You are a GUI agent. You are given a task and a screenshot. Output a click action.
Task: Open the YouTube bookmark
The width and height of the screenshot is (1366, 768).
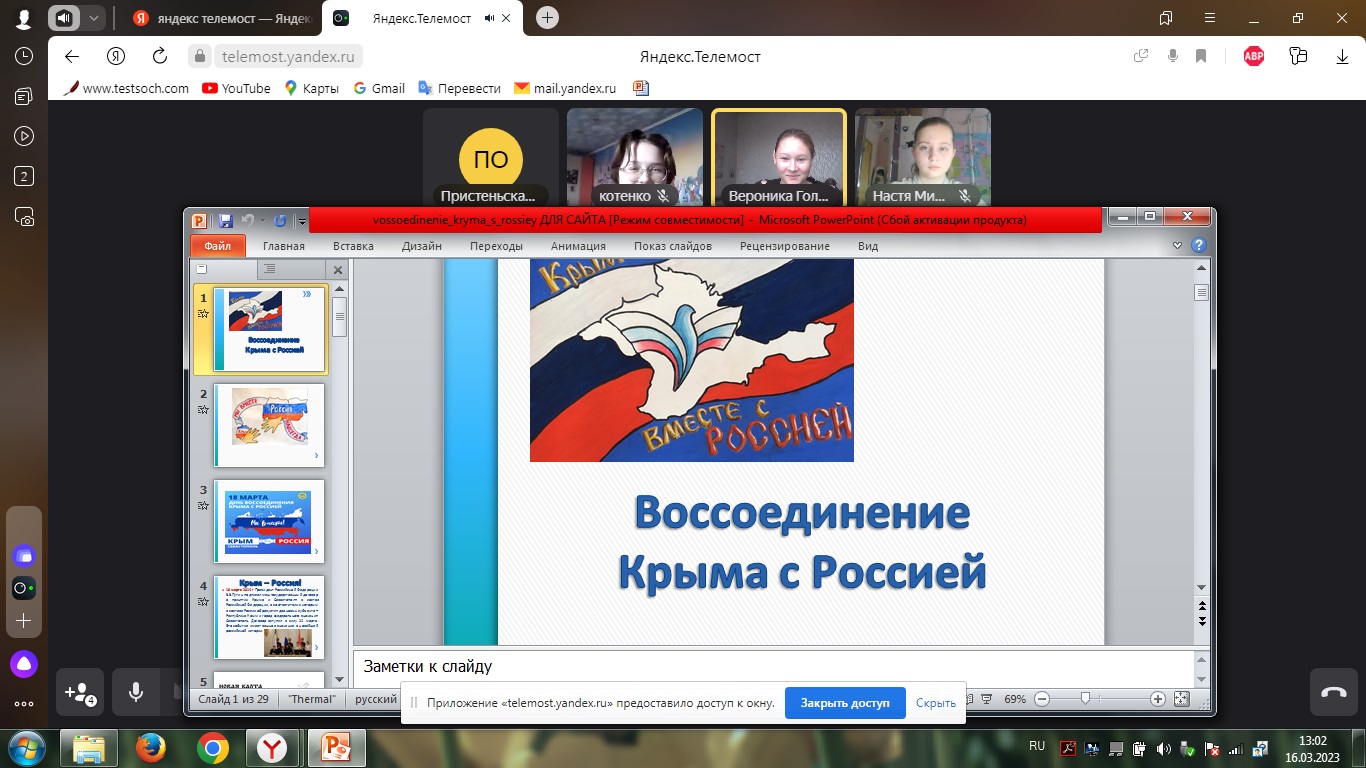tap(236, 88)
